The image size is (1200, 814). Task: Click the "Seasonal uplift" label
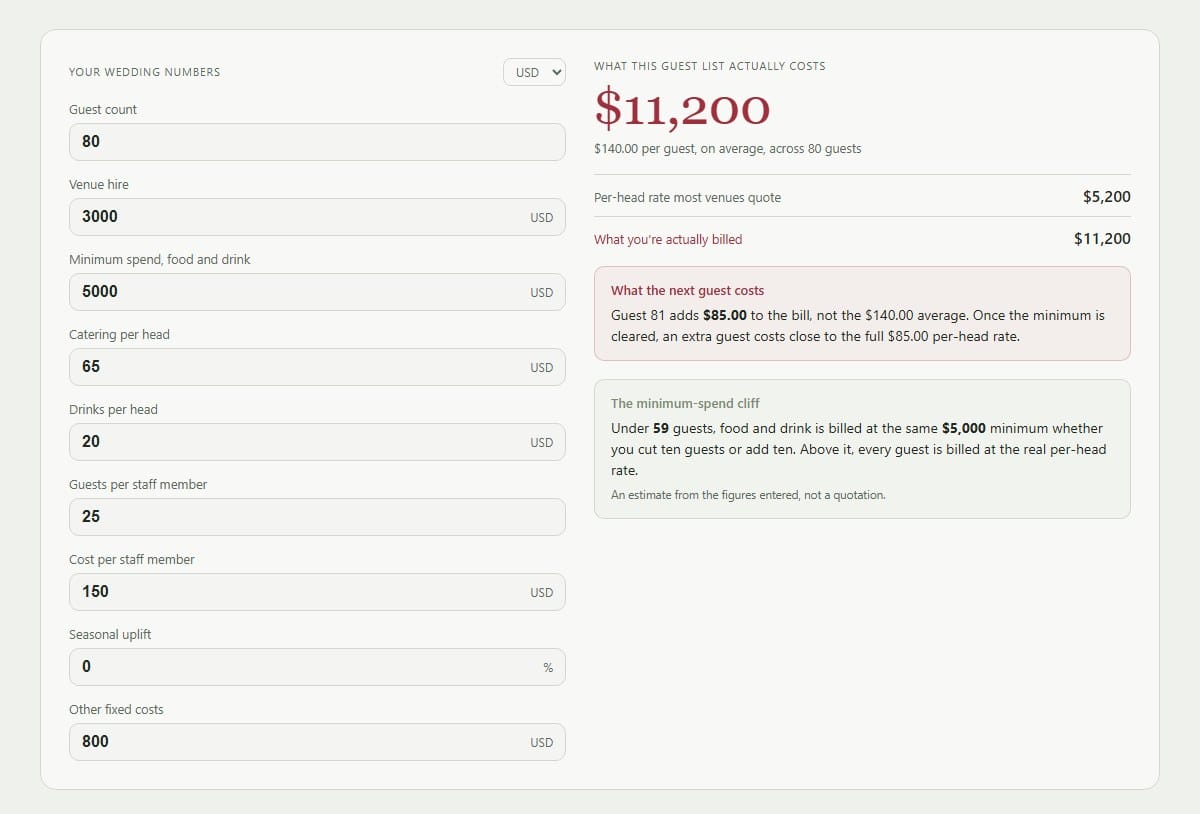110,635
